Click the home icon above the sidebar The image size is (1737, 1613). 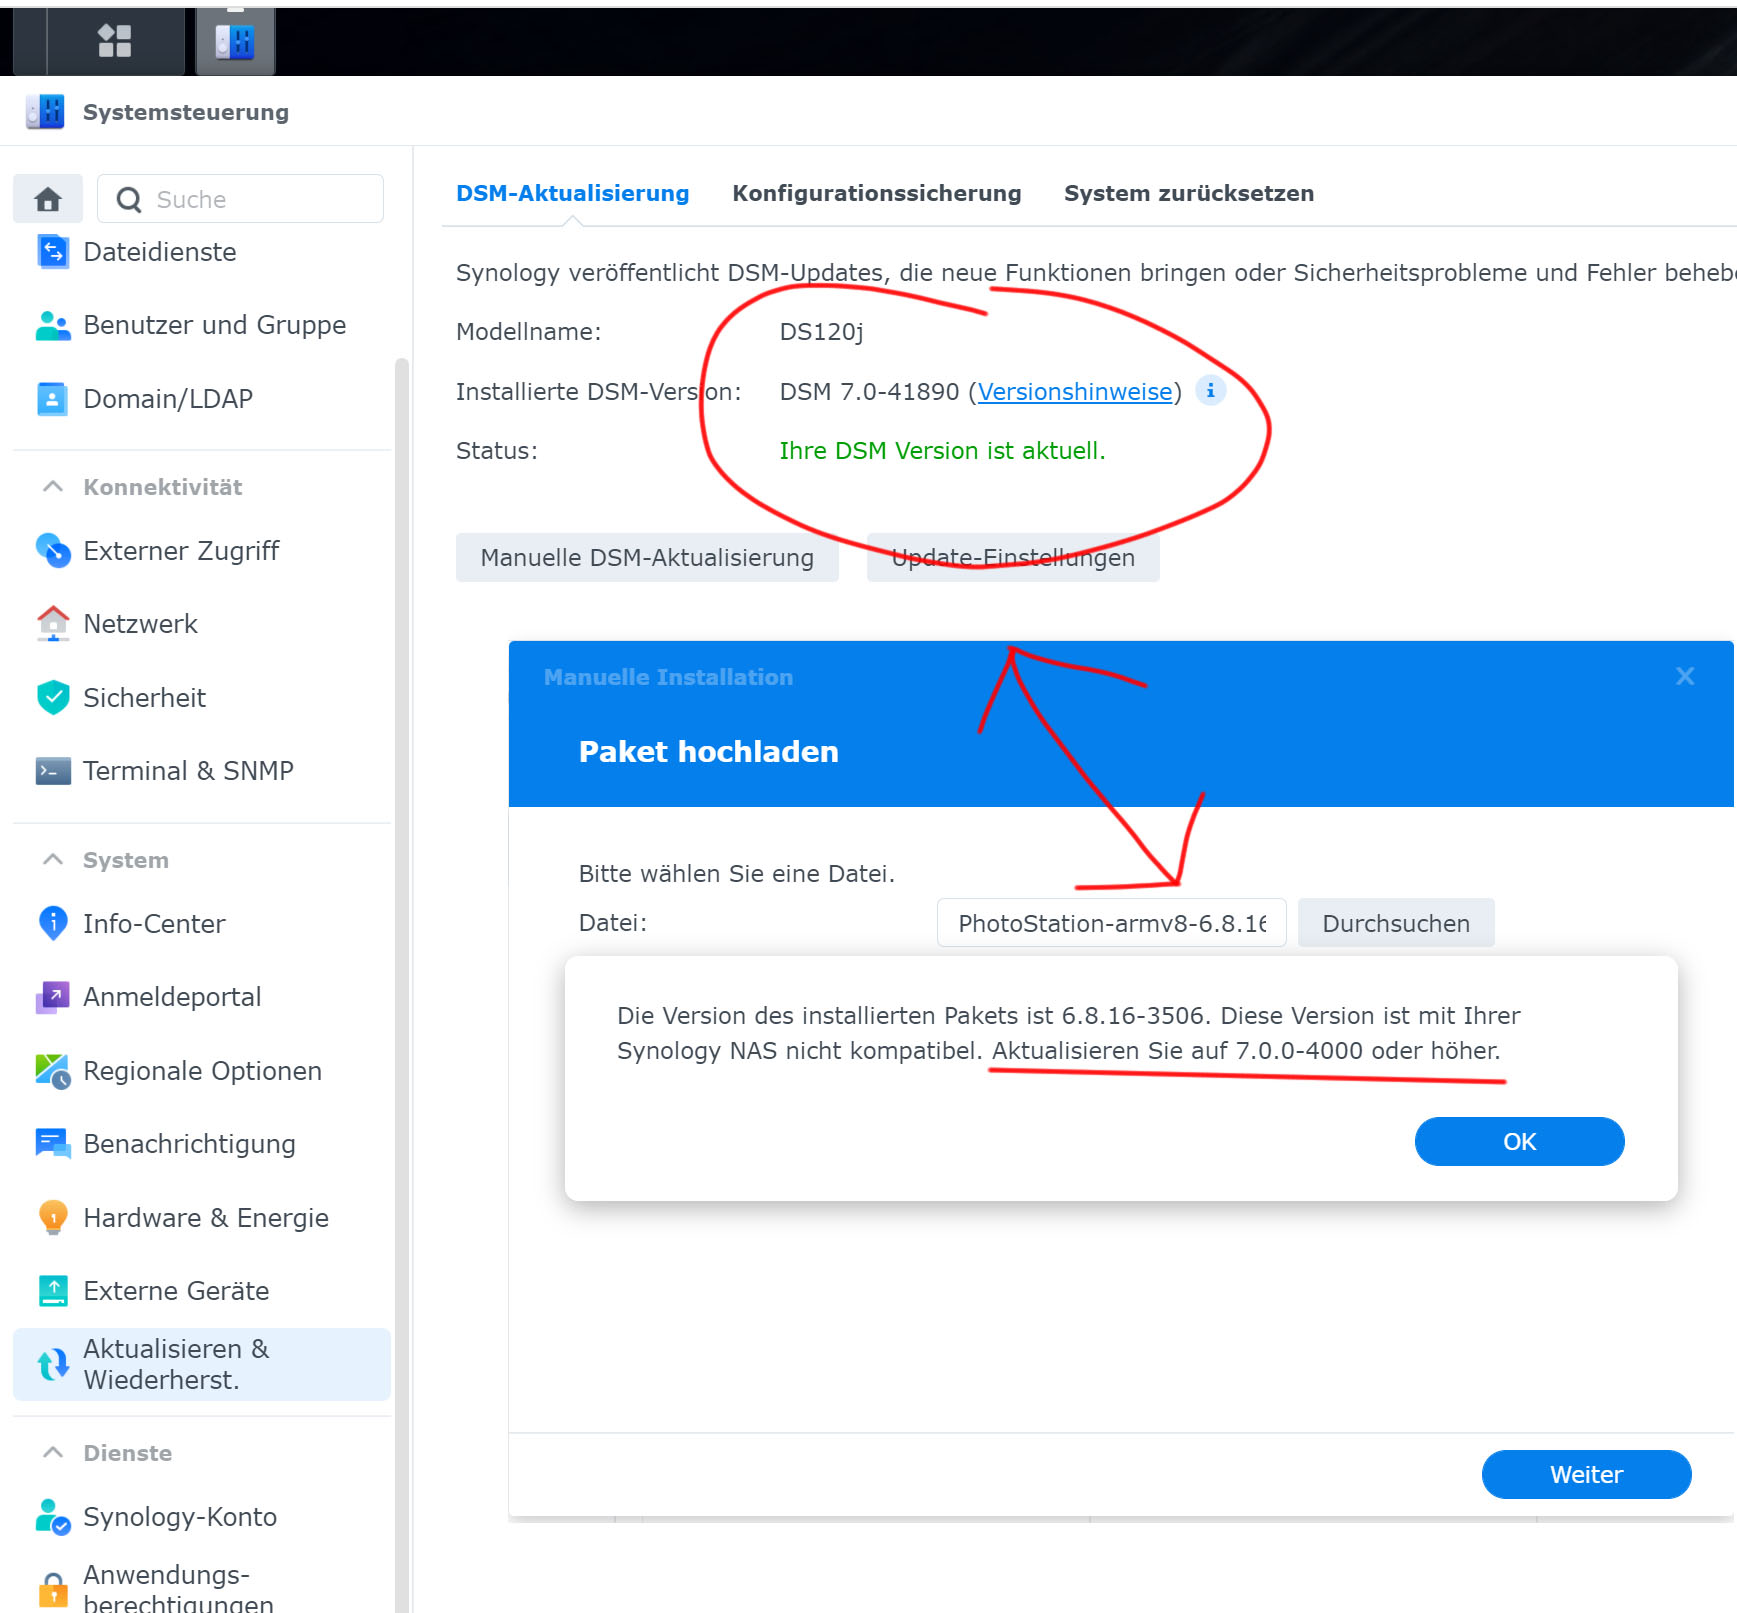point(47,198)
